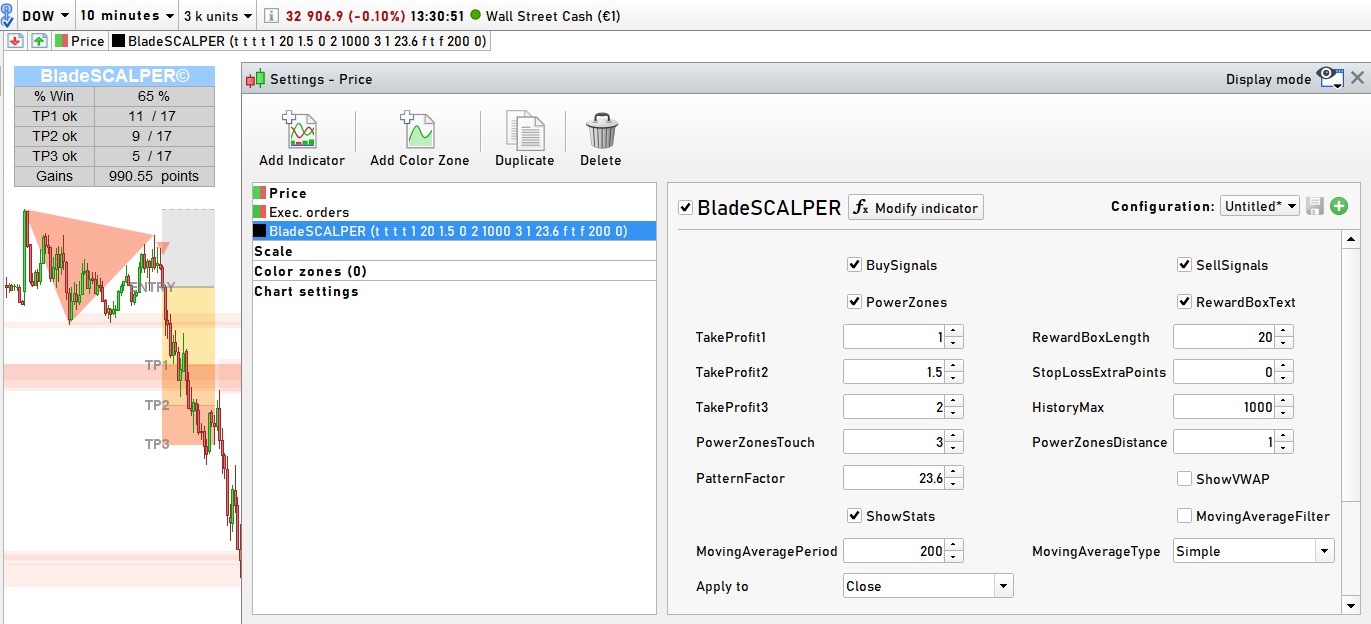Delete the indicator with the trash icon
The image size is (1371, 624).
601,130
